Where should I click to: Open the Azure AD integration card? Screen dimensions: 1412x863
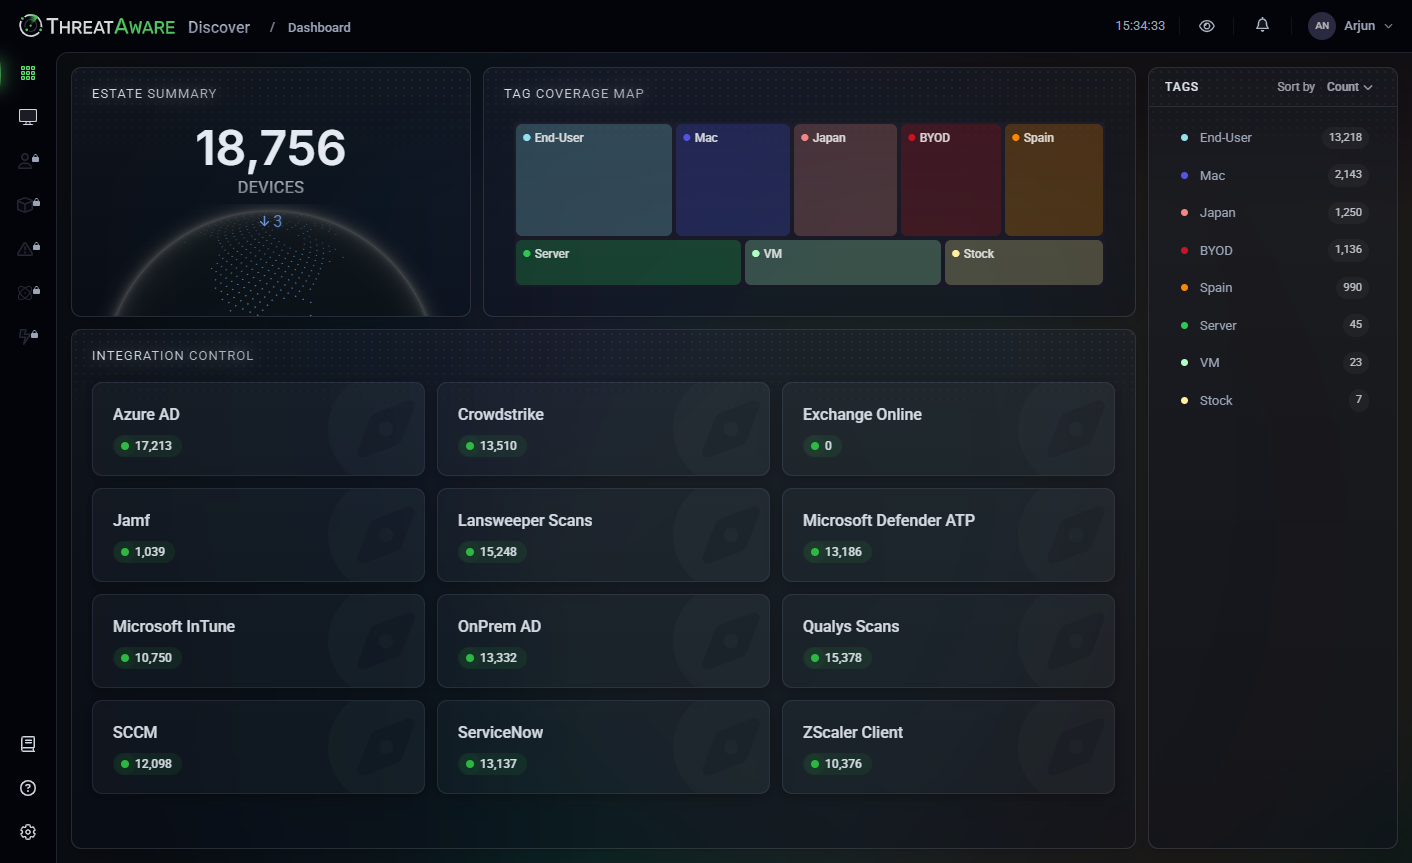coord(258,429)
